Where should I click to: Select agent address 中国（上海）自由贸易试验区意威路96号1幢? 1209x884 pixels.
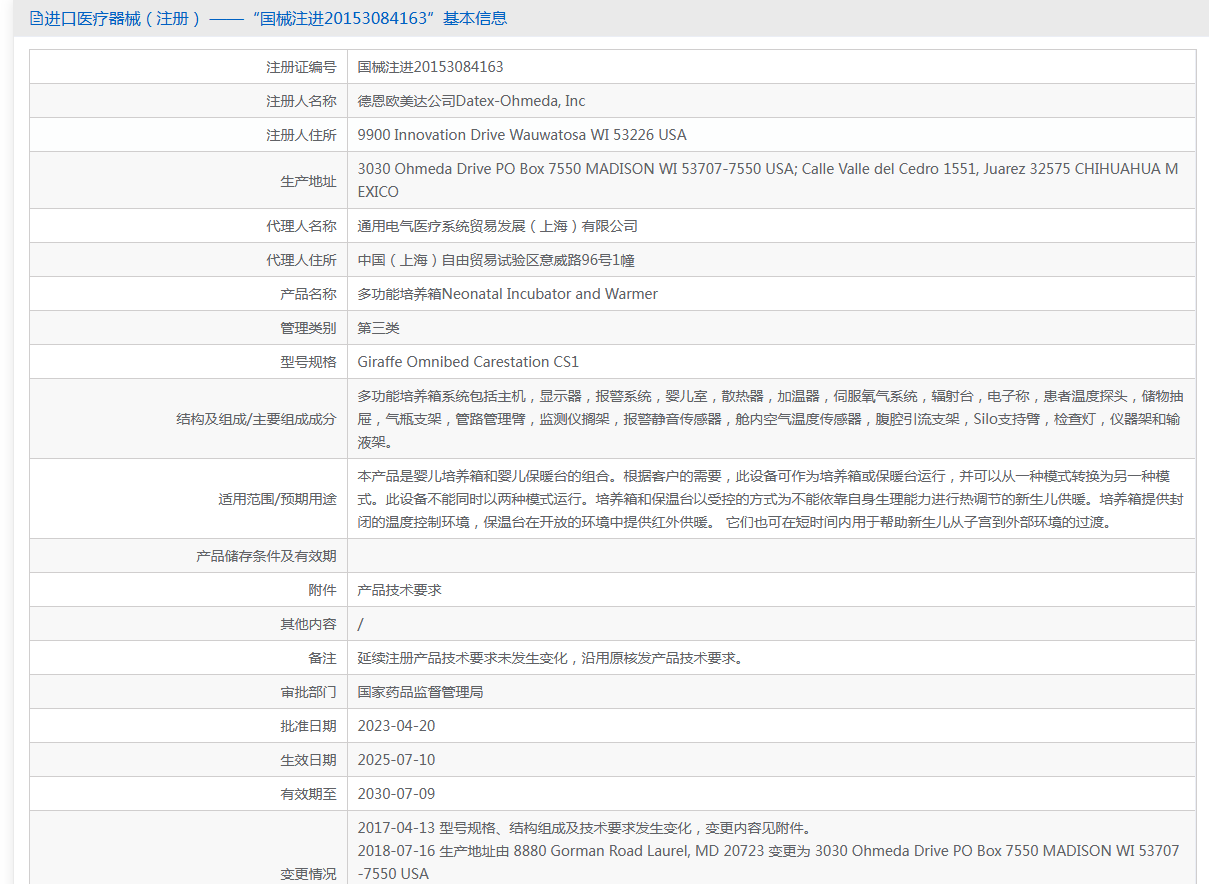496,260
